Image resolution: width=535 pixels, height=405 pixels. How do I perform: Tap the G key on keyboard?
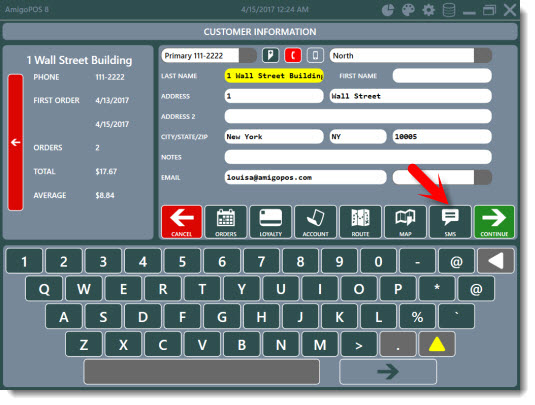[222, 317]
